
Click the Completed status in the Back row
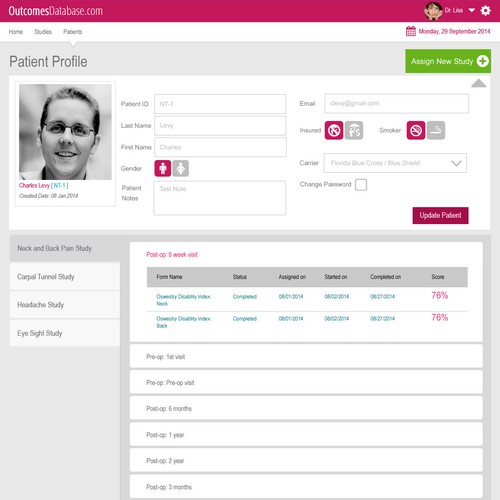[245, 319]
